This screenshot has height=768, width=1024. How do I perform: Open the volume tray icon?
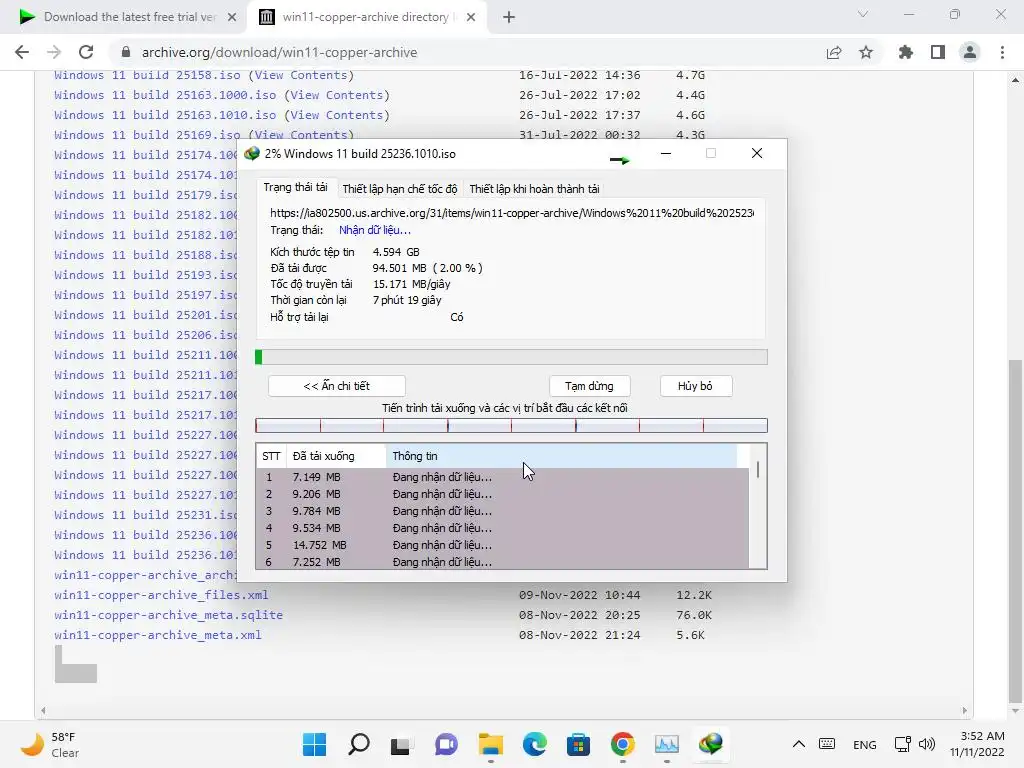pyautogui.click(x=927, y=744)
